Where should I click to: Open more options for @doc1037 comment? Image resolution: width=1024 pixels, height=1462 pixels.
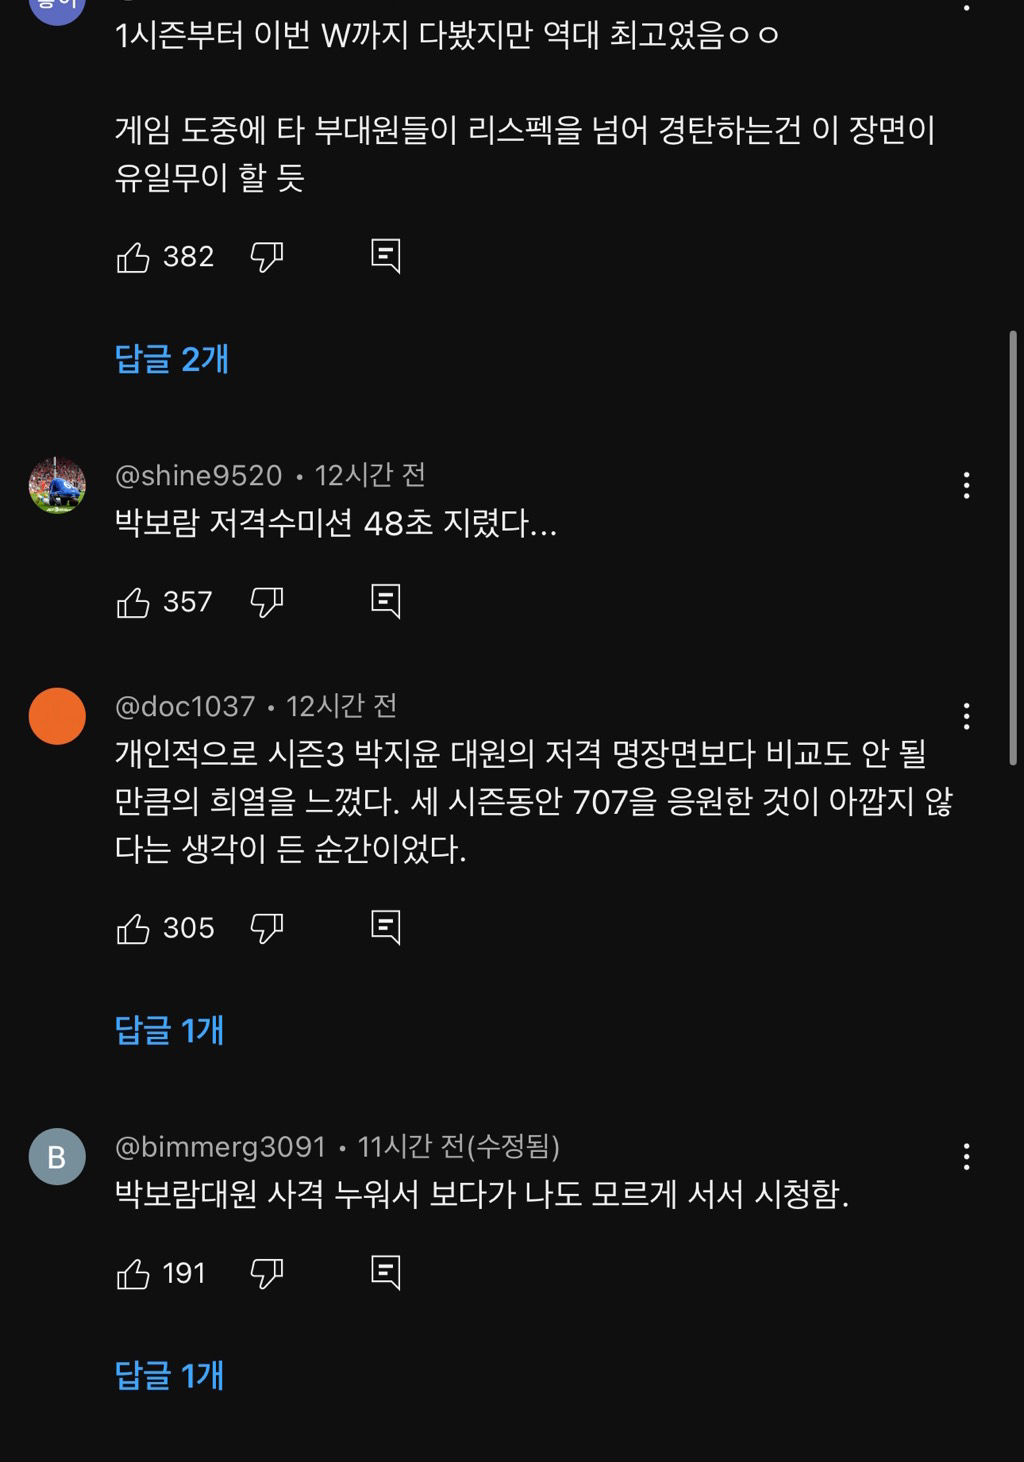click(966, 716)
